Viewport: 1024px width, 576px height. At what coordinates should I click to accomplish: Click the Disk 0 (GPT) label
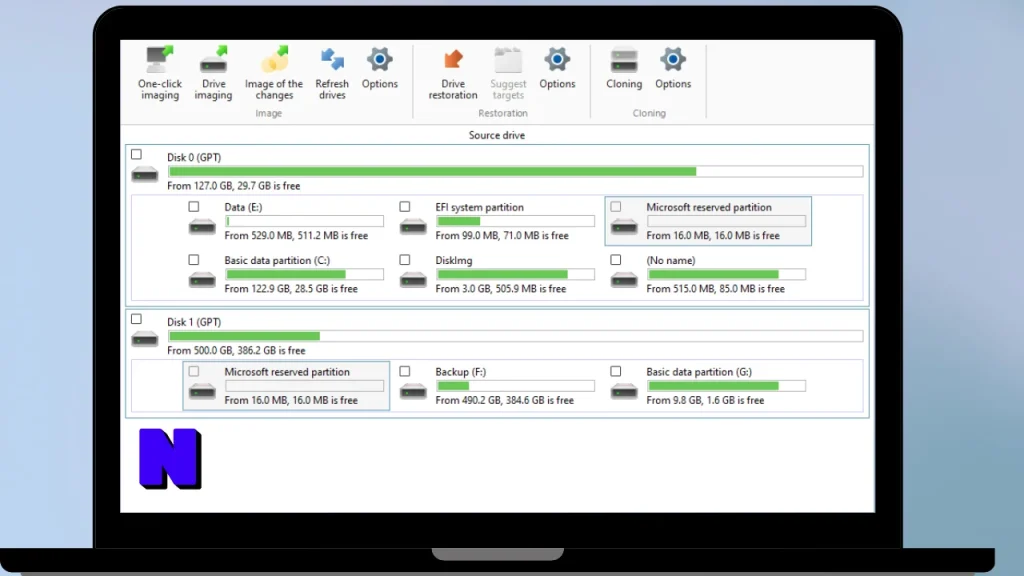(x=194, y=157)
